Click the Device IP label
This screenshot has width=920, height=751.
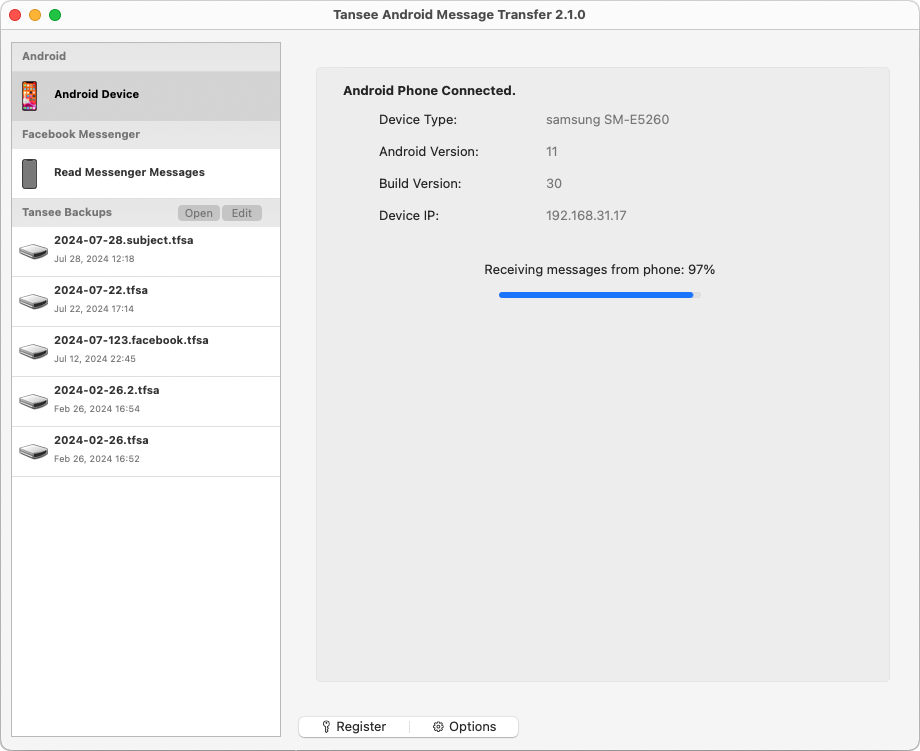pyautogui.click(x=409, y=215)
